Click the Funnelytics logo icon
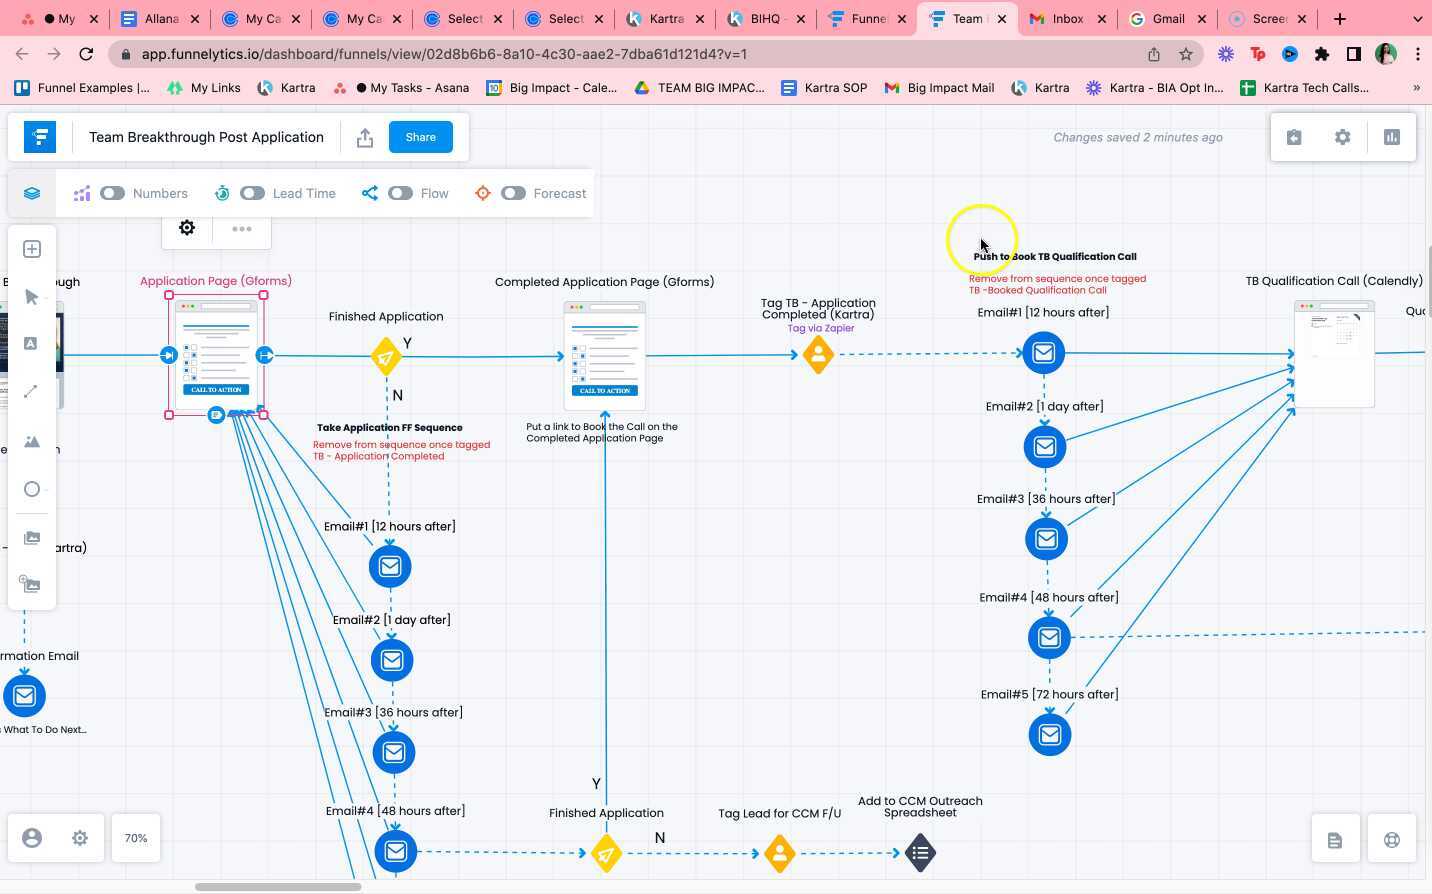The width and height of the screenshot is (1432, 894). click(x=39, y=137)
